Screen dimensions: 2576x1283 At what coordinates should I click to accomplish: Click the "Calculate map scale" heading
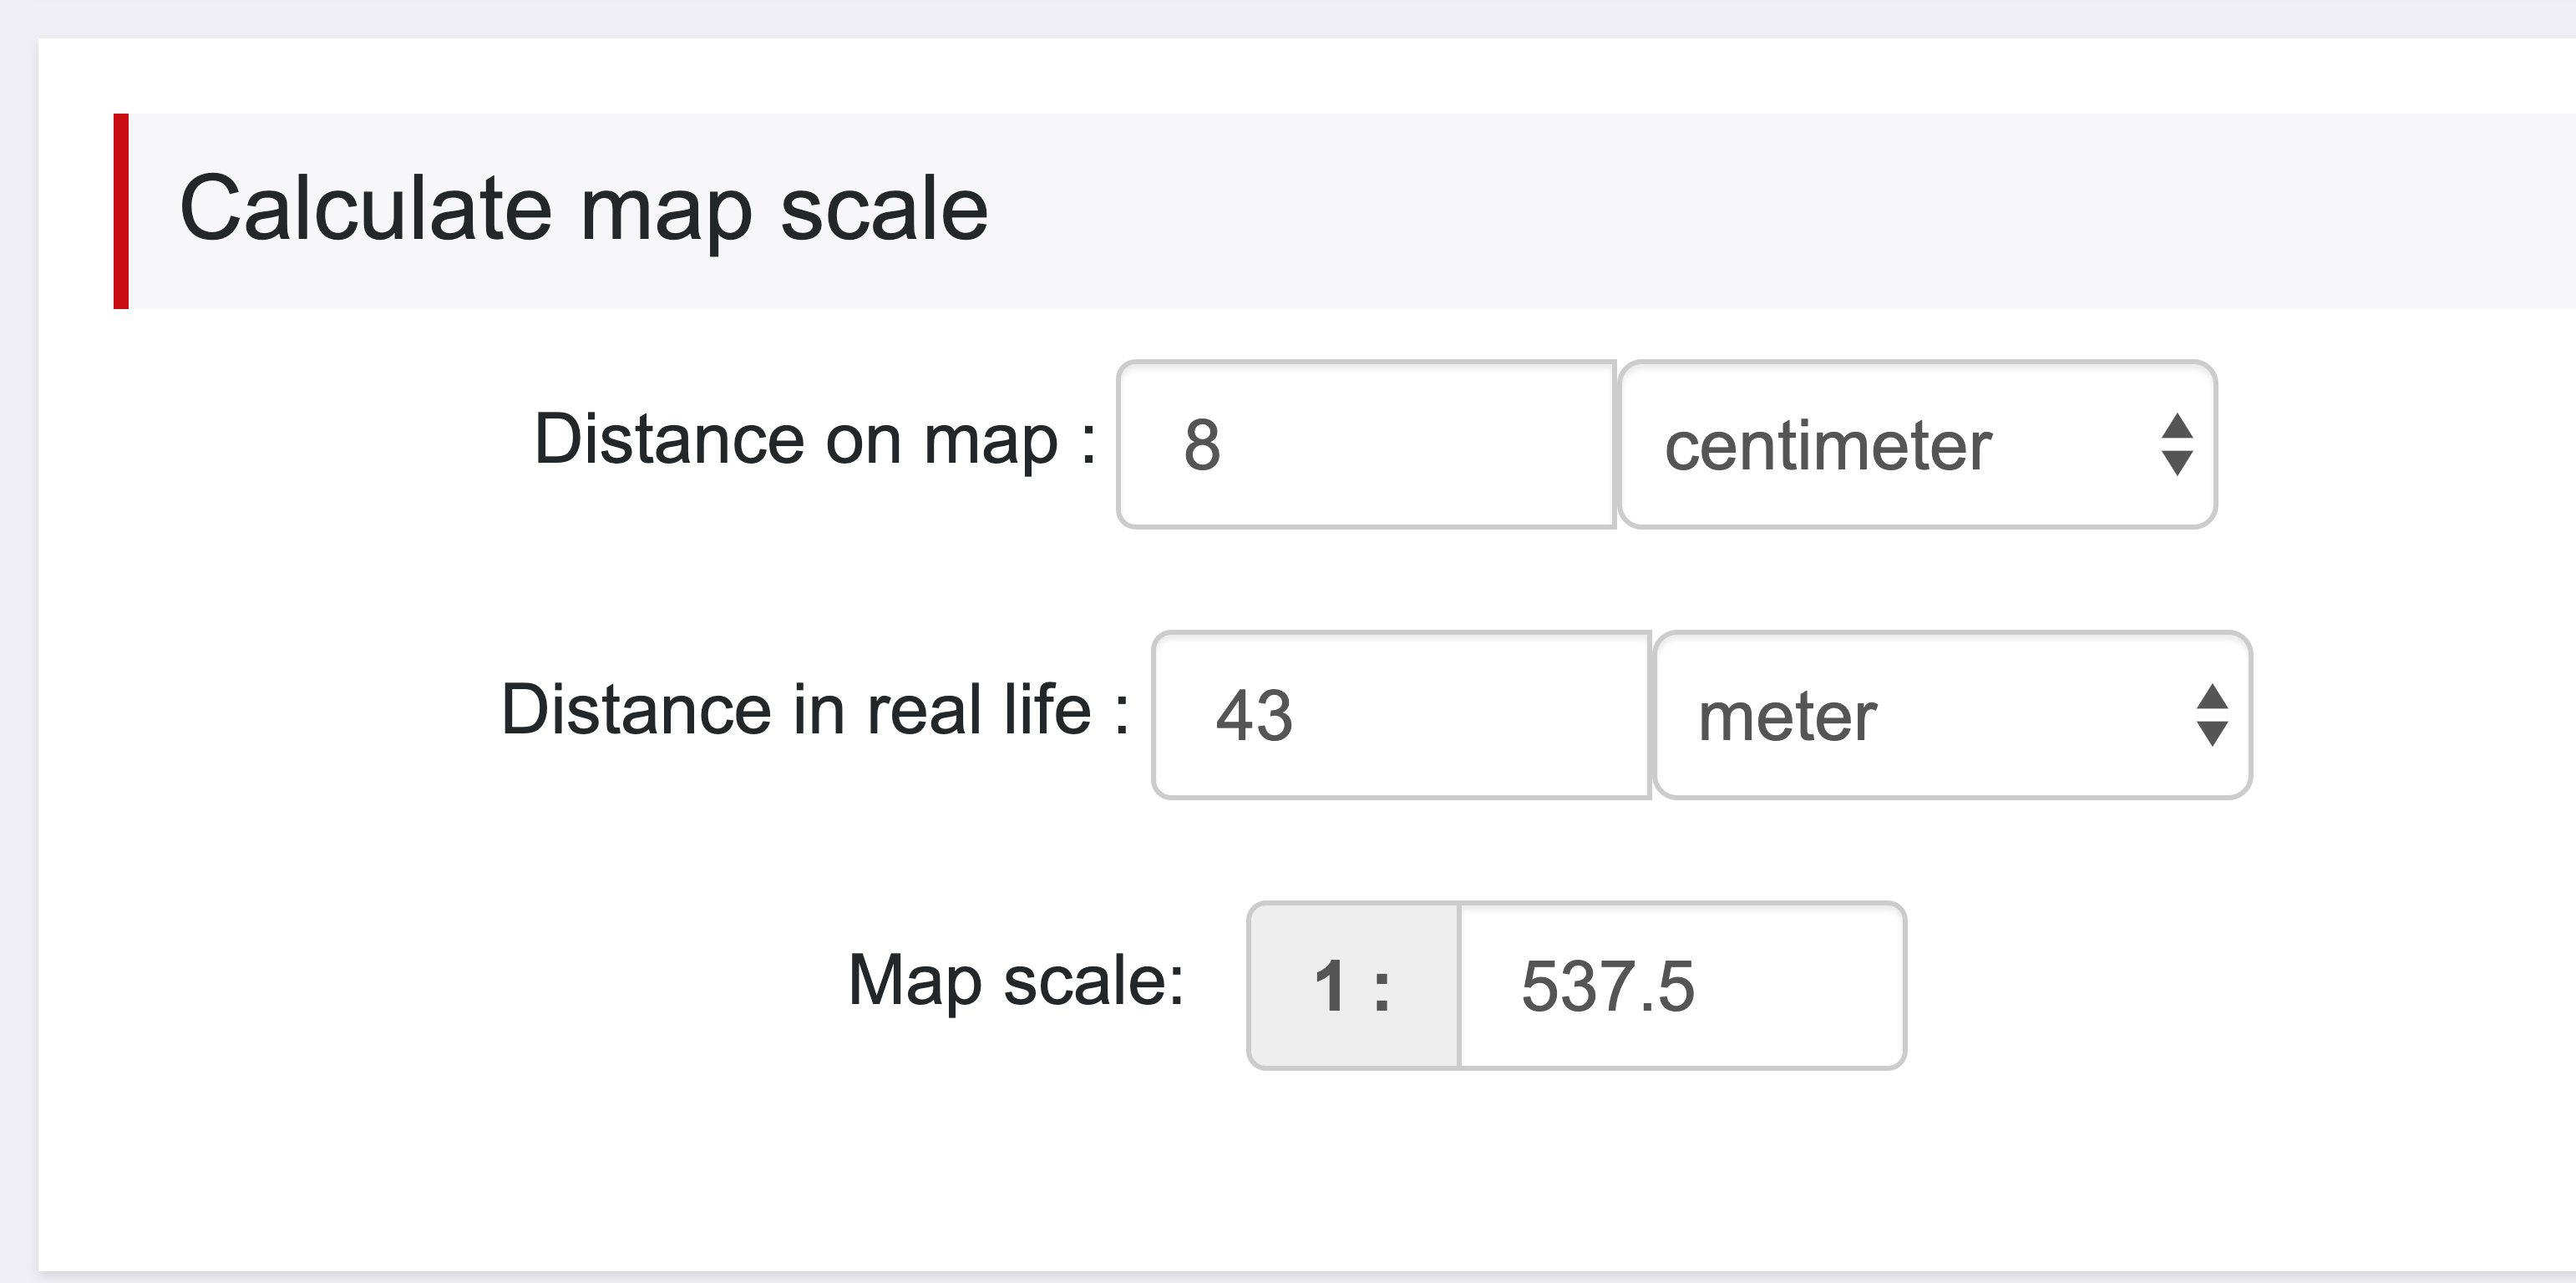pyautogui.click(x=584, y=209)
